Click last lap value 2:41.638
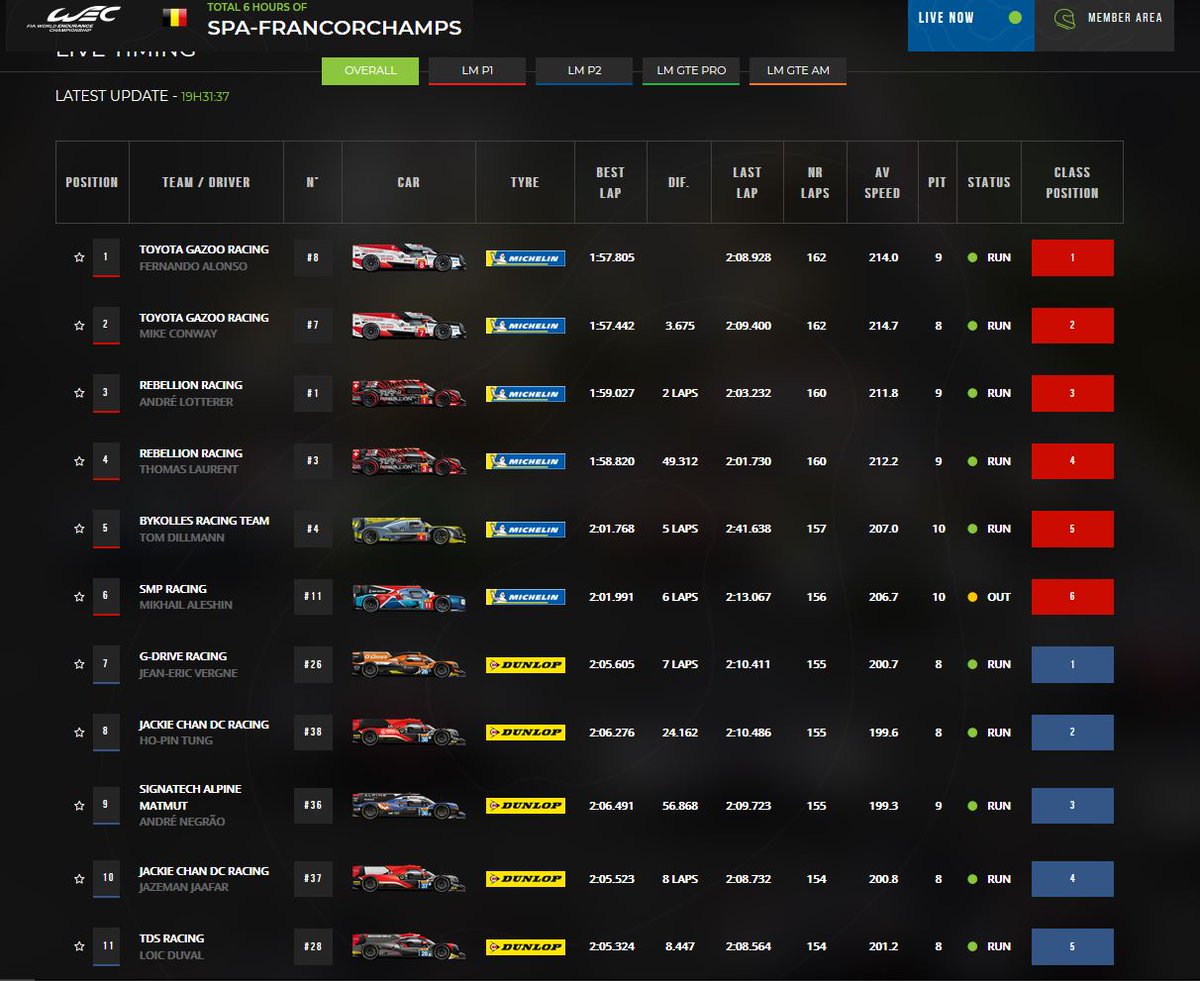Screen dimensions: 1200x981 (x=747, y=529)
